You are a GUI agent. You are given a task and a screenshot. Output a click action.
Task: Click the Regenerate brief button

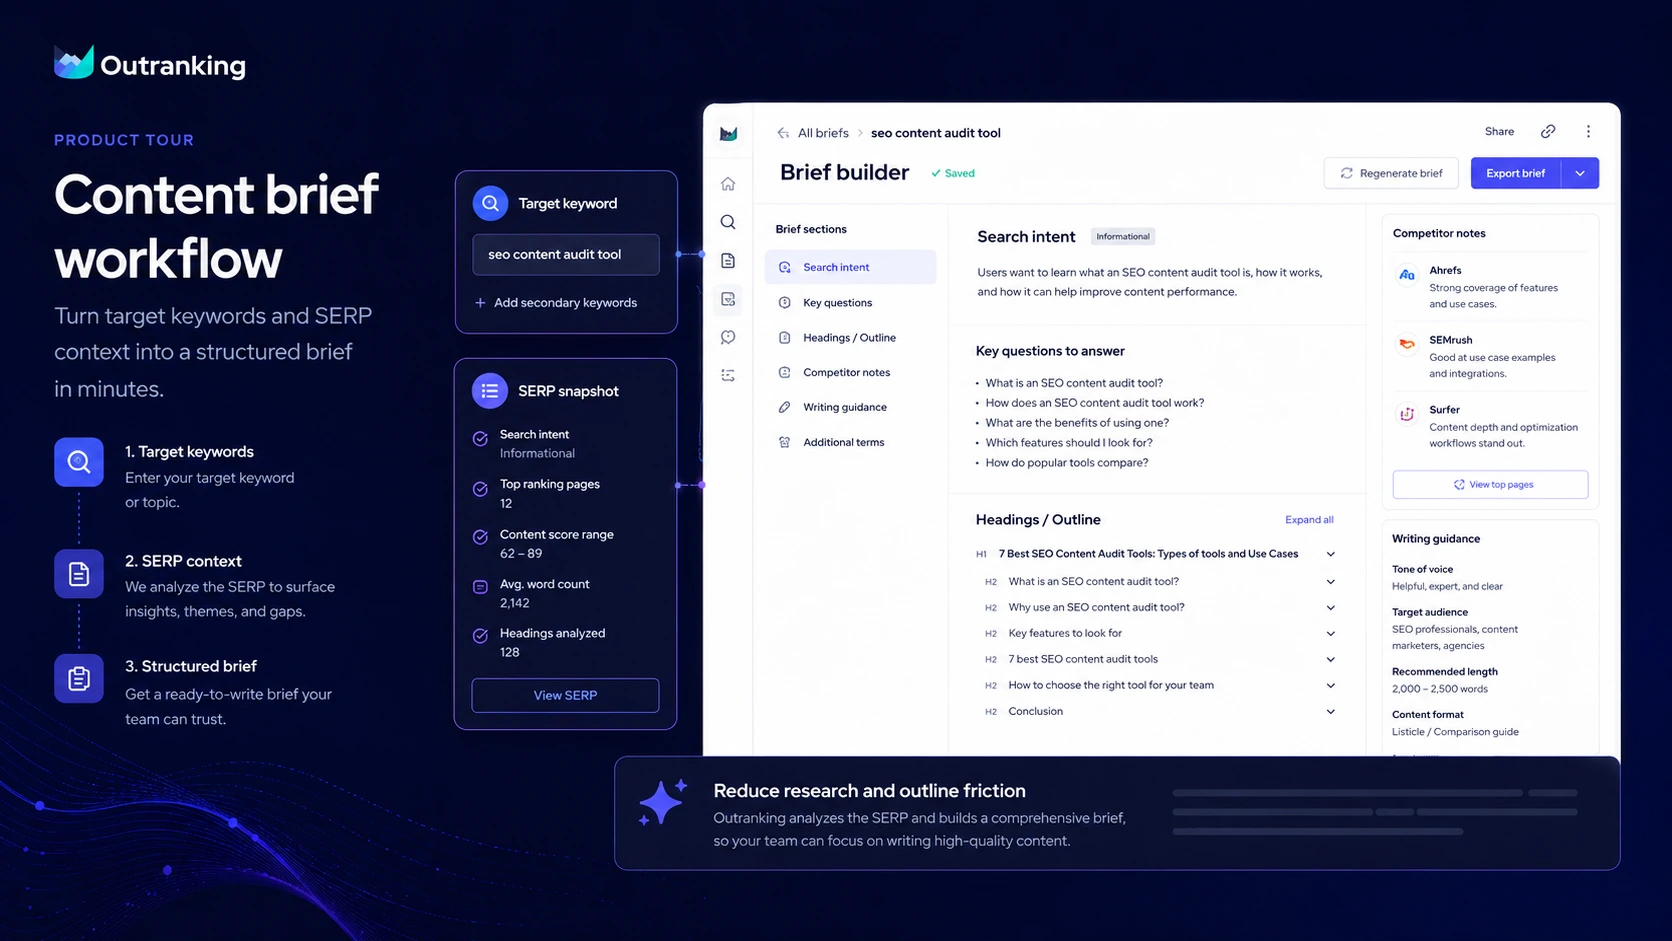1391,173
